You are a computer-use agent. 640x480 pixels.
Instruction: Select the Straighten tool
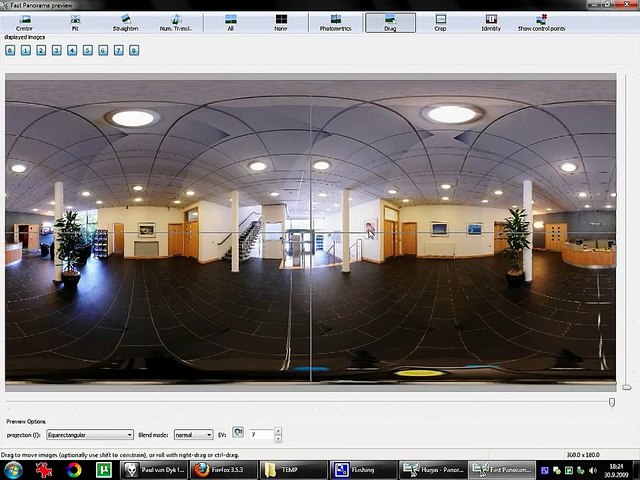(125, 22)
